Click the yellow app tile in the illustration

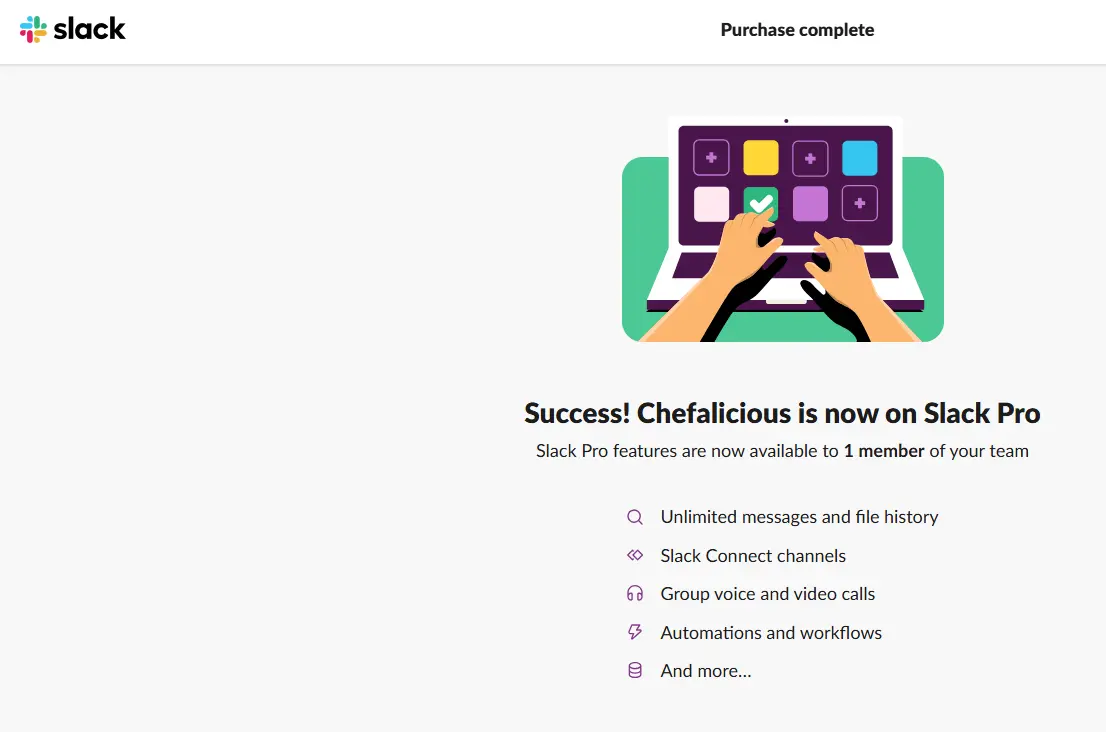[760, 157]
